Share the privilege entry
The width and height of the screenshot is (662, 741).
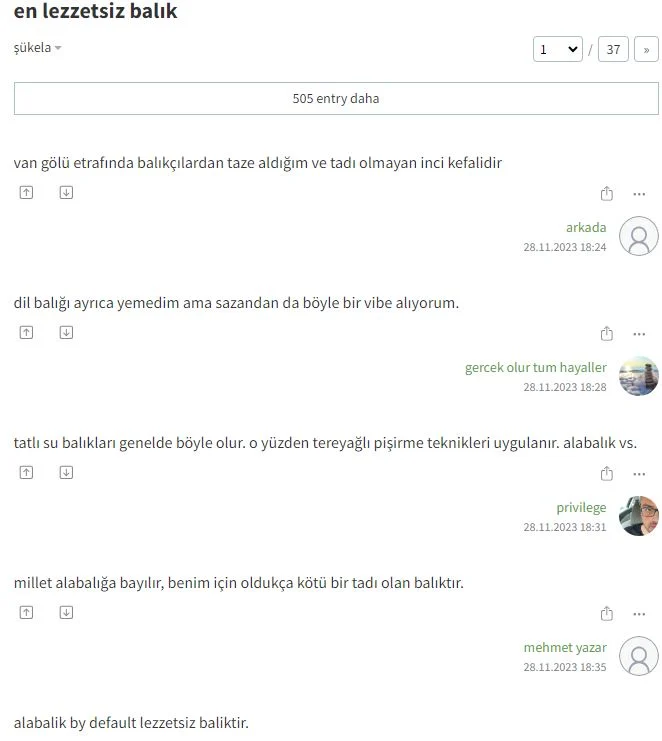click(607, 473)
